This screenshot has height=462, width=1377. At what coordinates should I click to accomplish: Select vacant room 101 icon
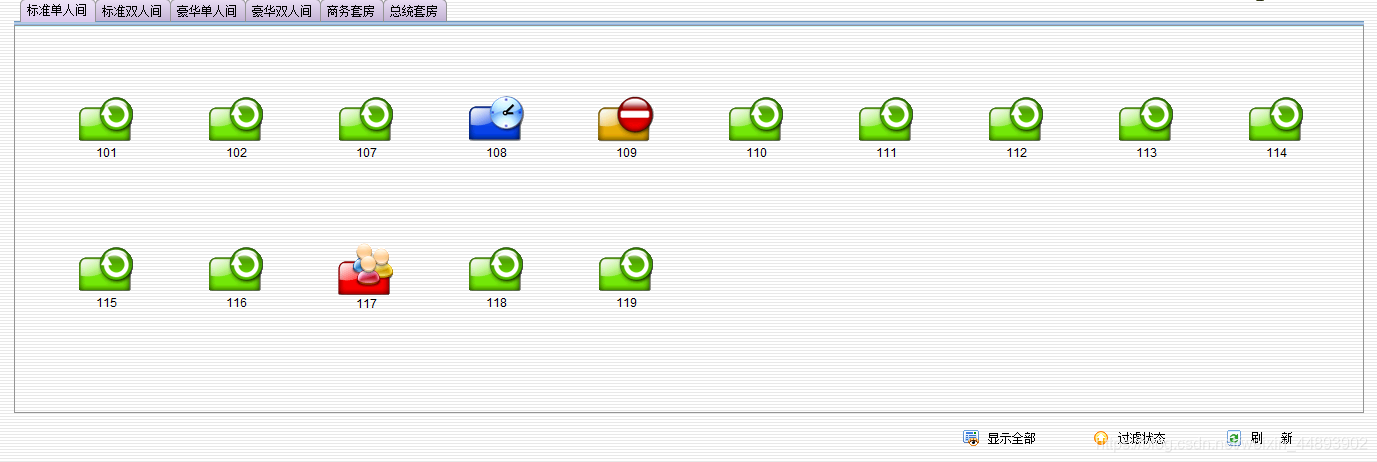106,119
